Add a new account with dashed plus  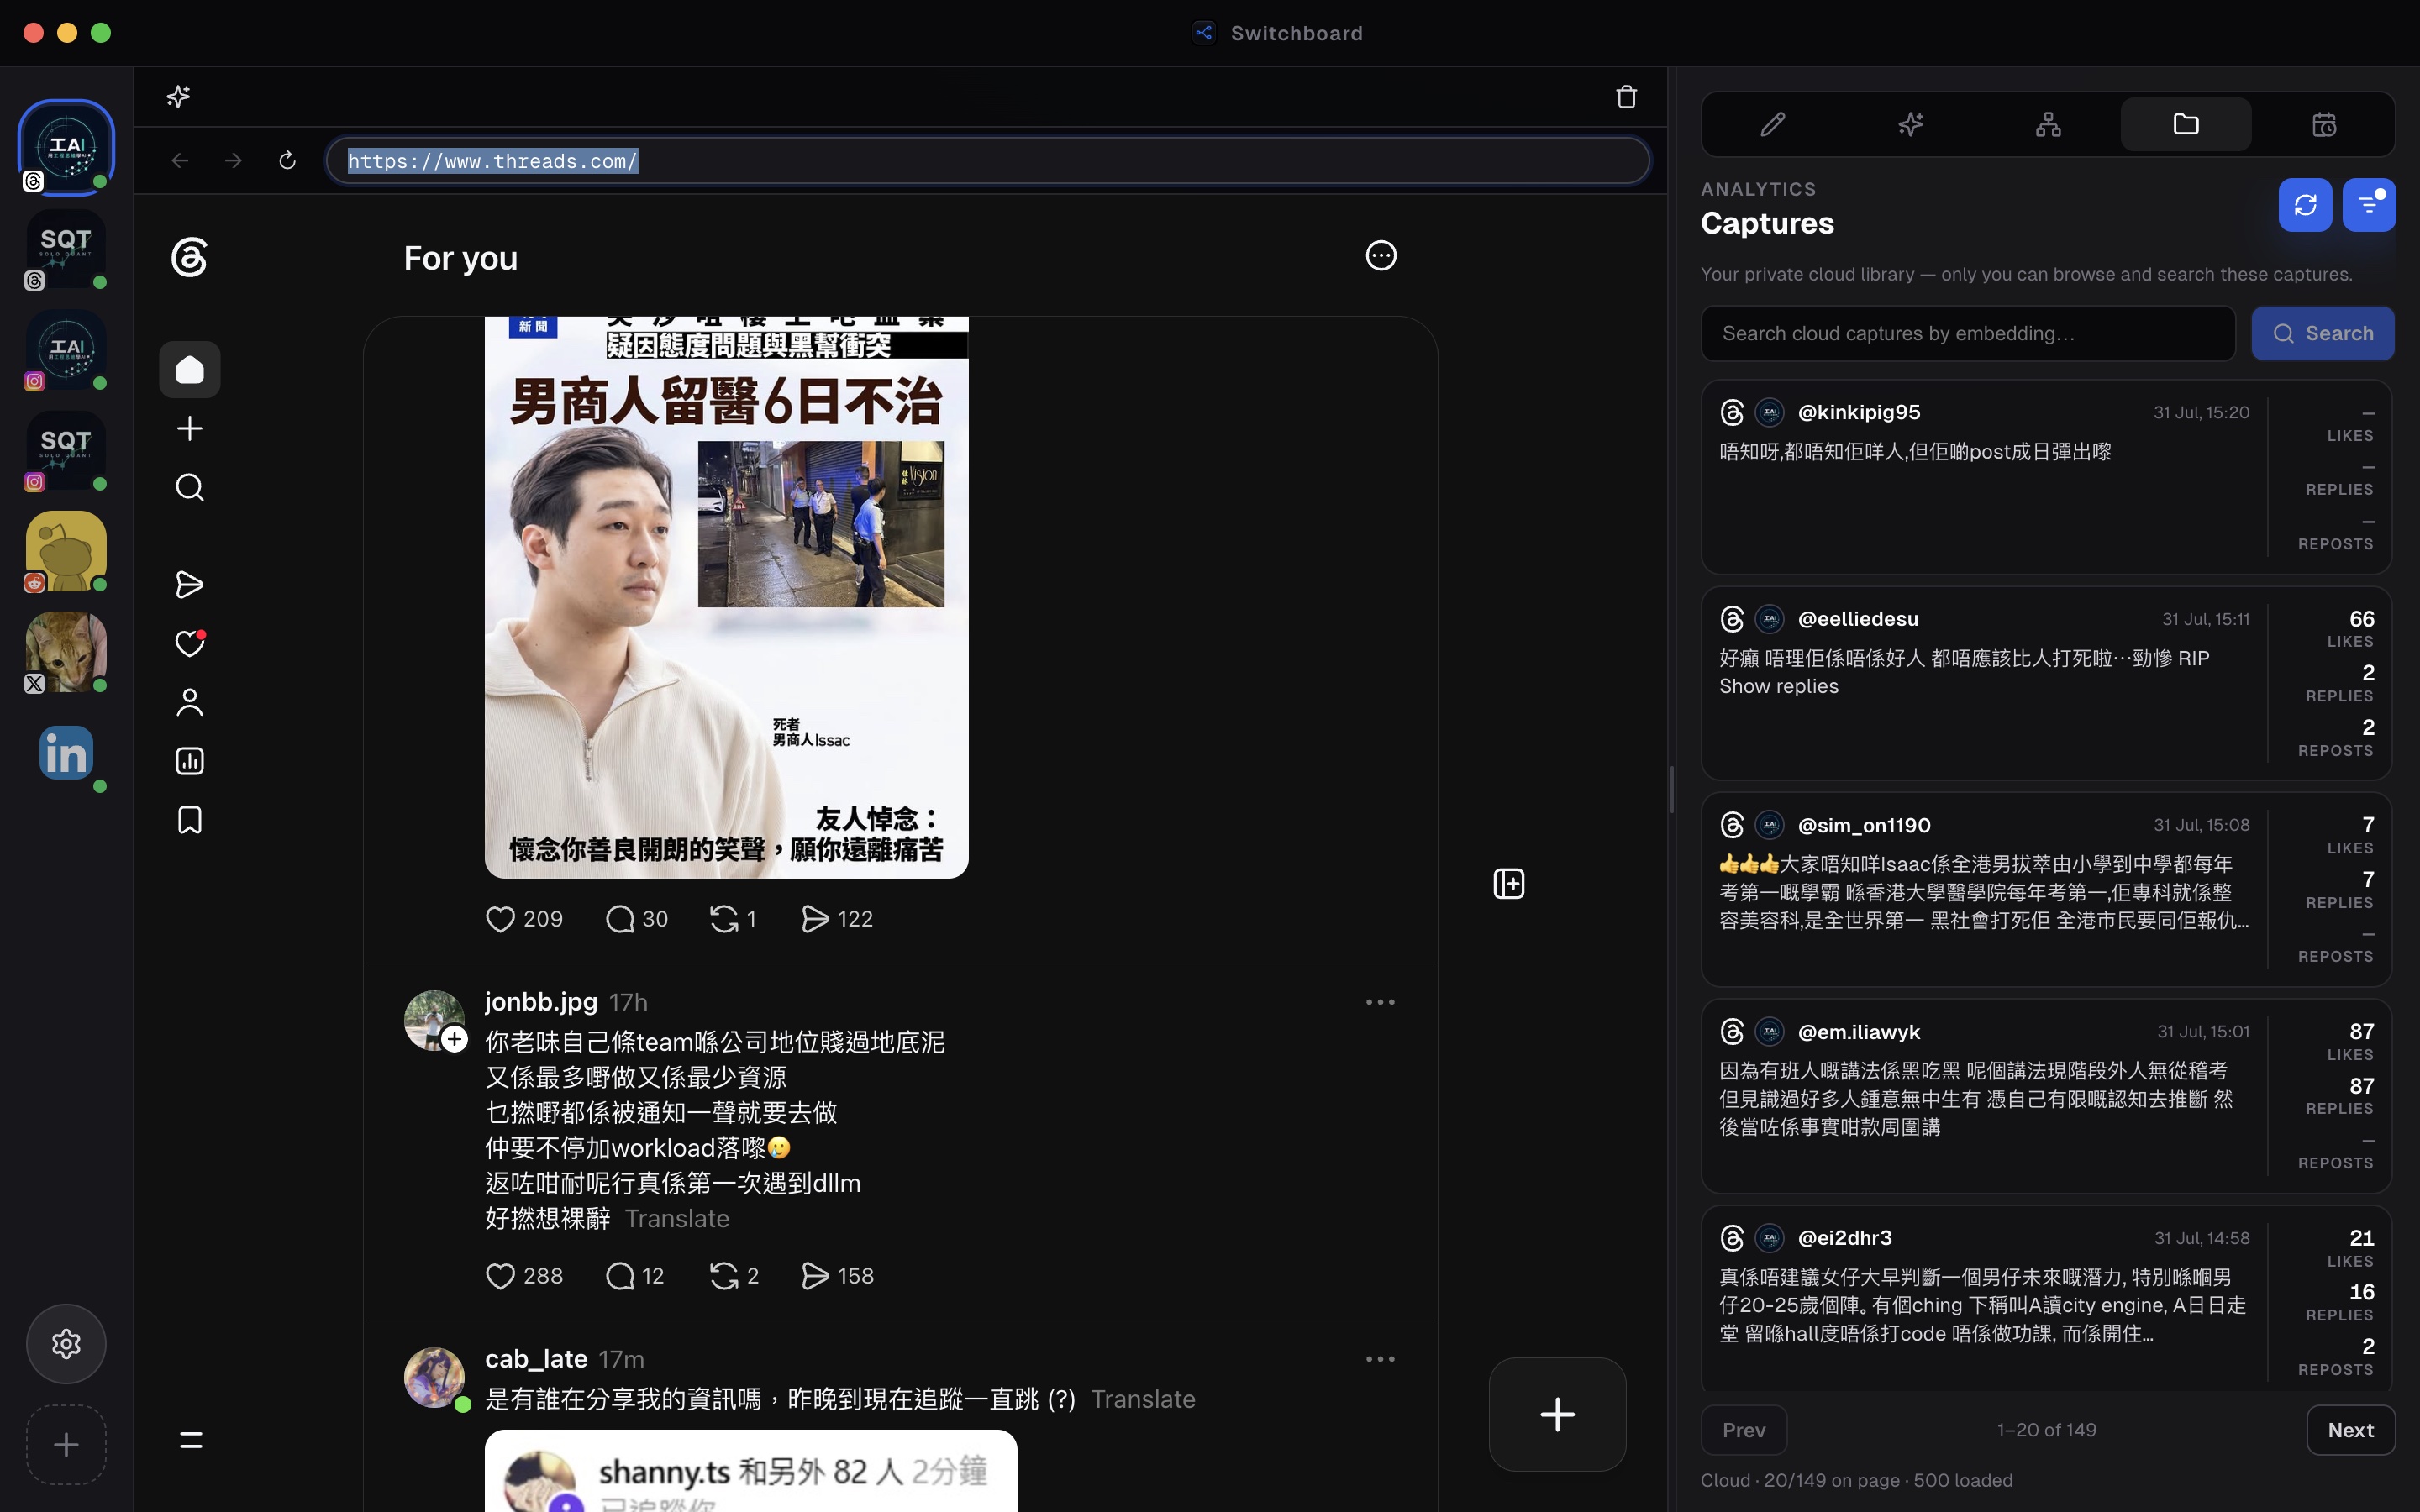click(x=66, y=1445)
